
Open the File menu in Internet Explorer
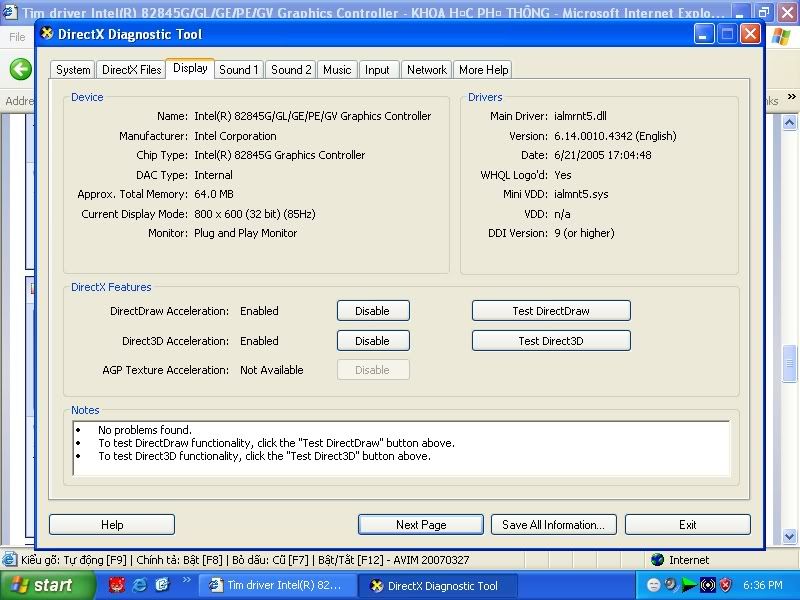tap(17, 37)
